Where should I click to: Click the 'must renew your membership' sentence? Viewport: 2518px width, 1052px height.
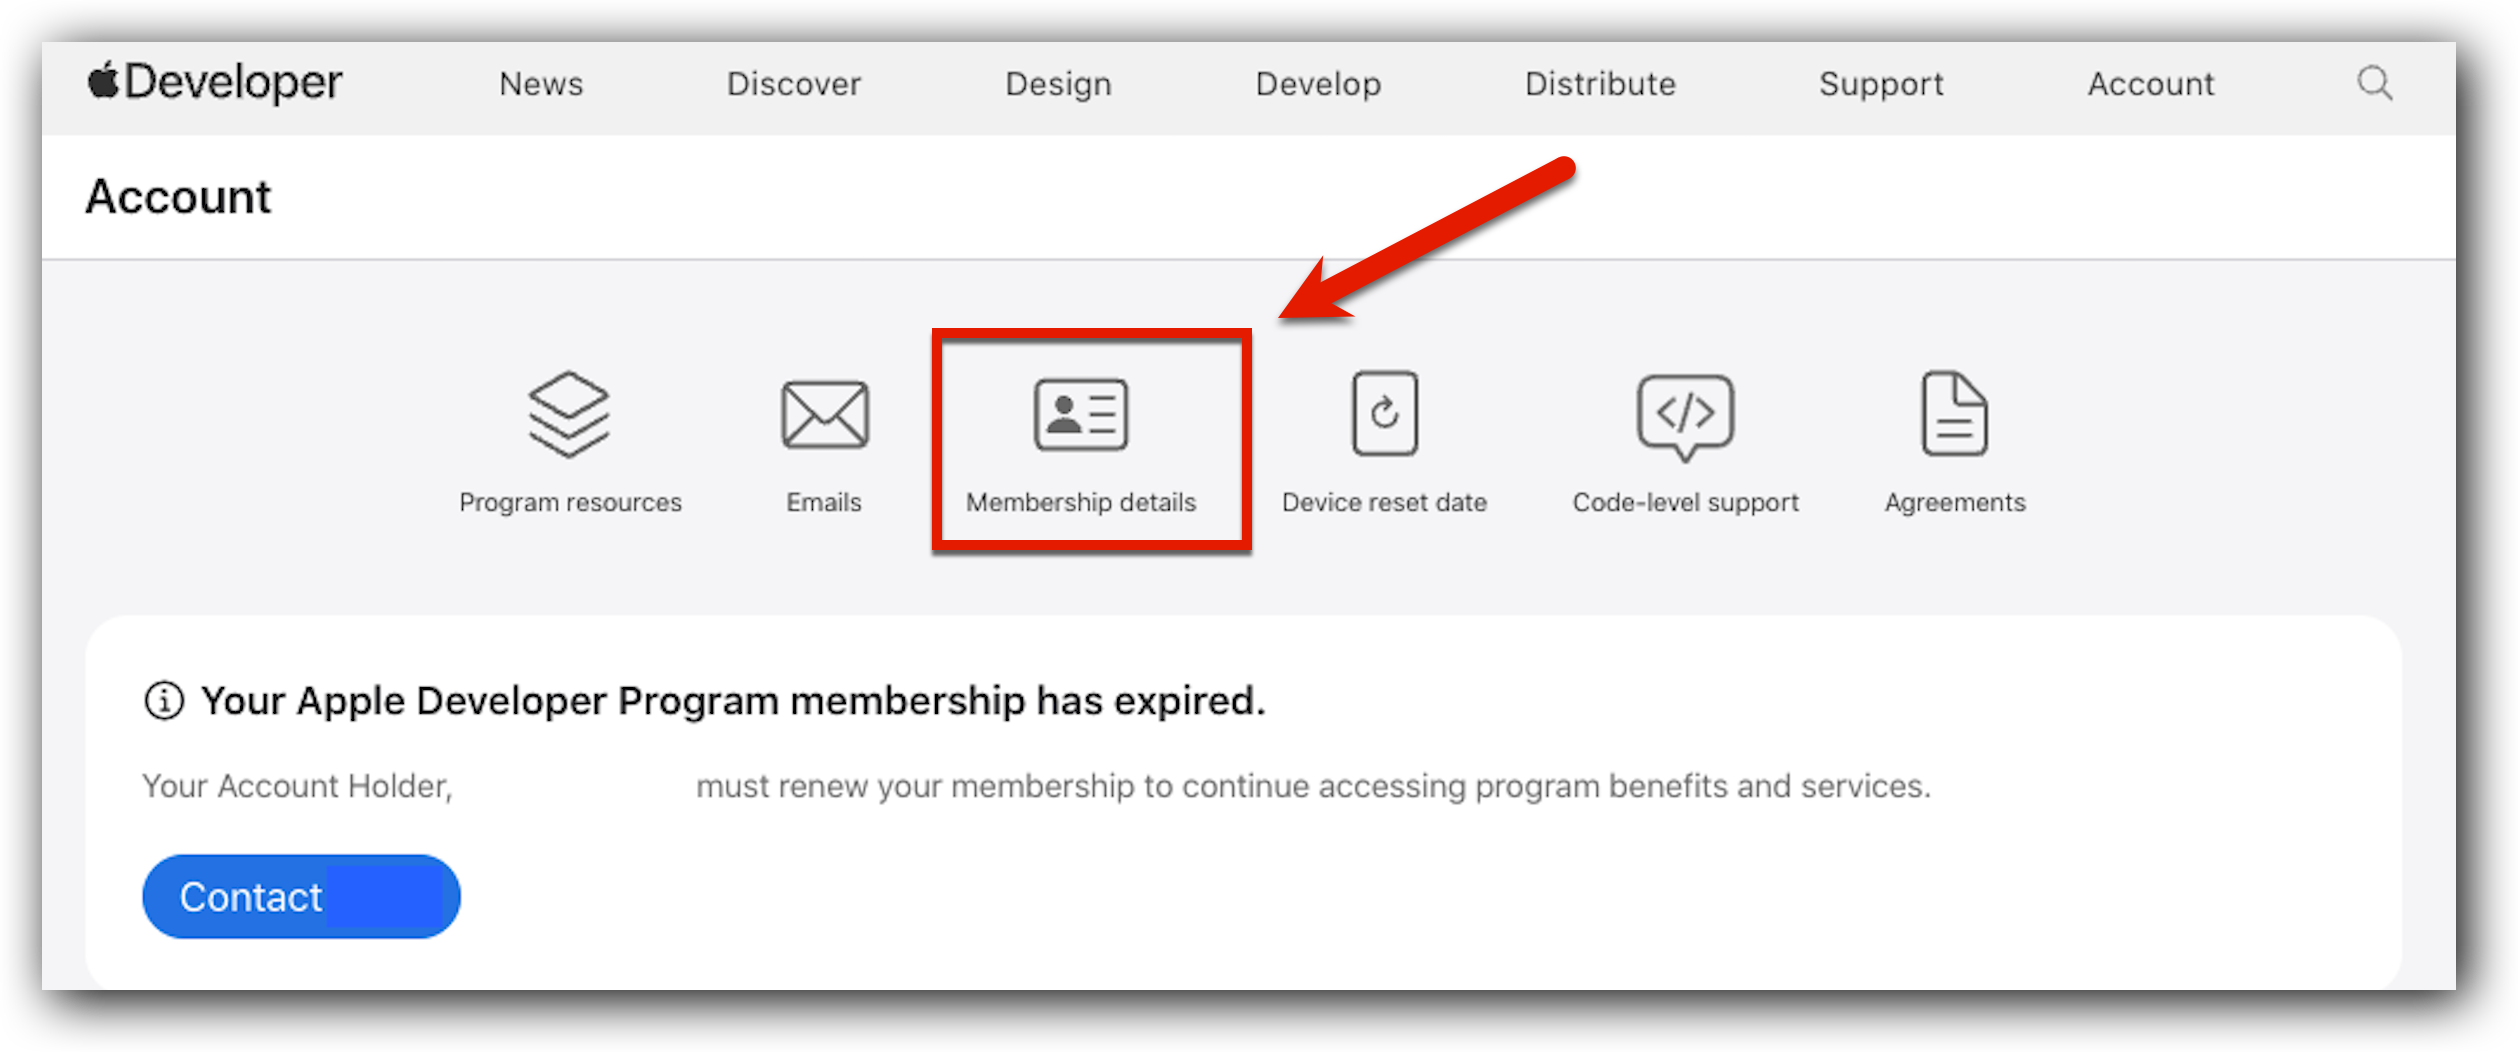(1312, 787)
